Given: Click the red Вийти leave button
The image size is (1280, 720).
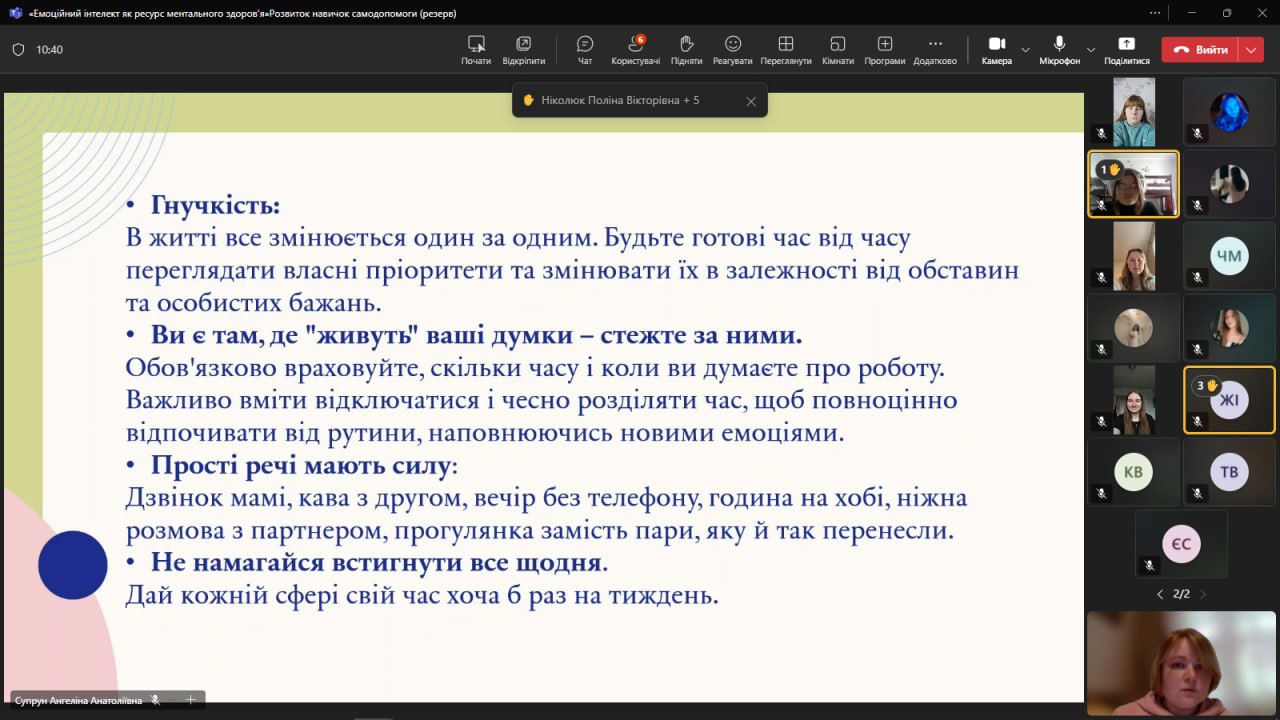Looking at the screenshot, I should (x=1200, y=49).
